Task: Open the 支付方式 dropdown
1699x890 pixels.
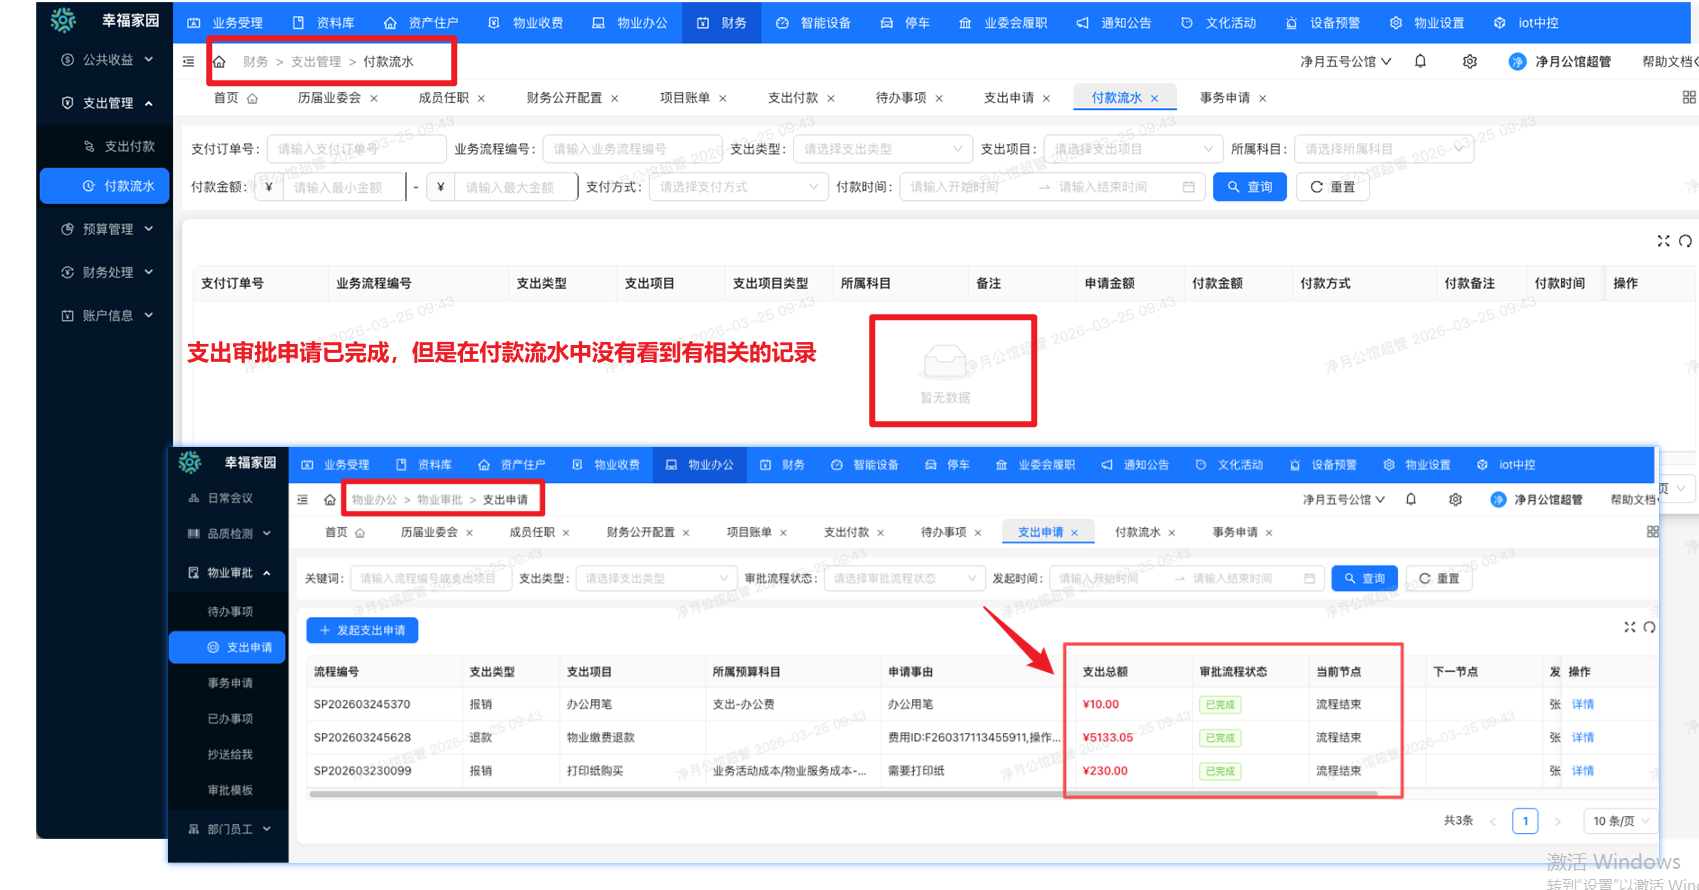Action: [738, 187]
